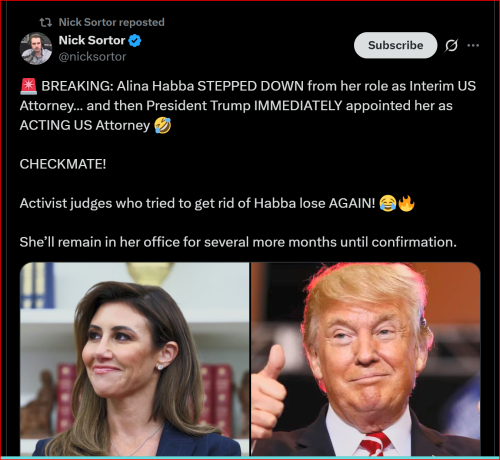Click the blue verified checkmark badge

tap(135, 41)
